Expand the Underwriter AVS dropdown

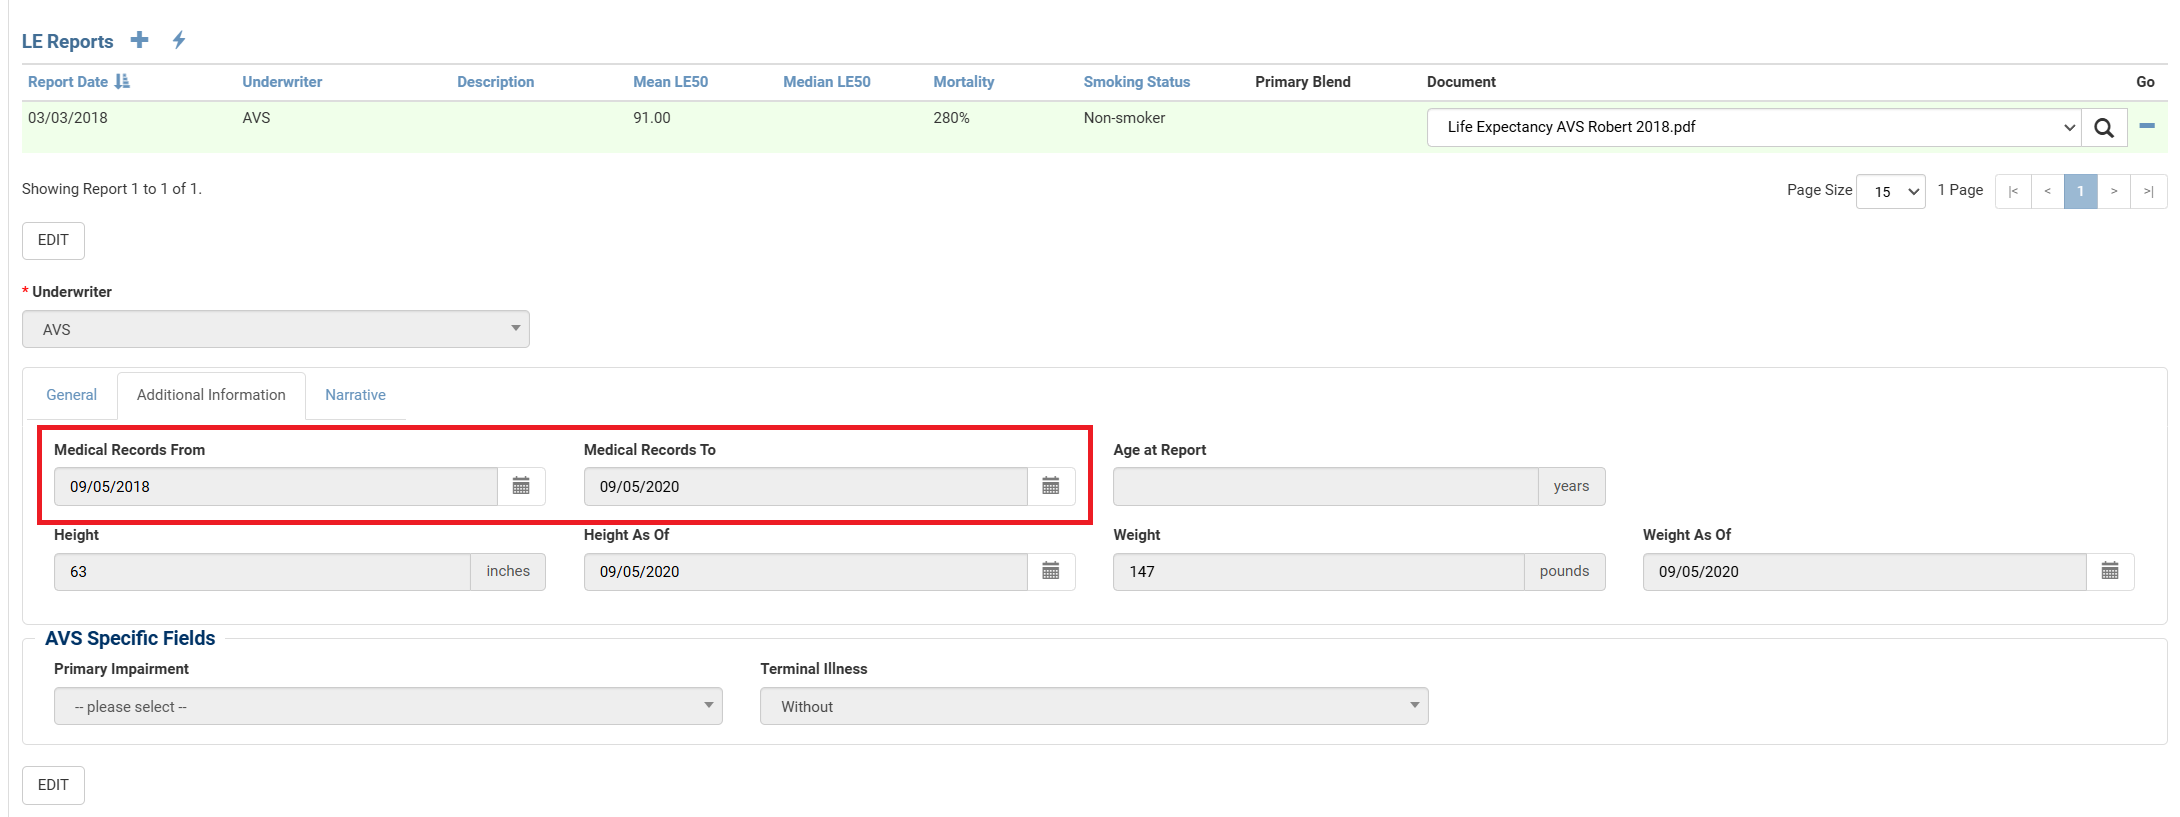(275, 329)
